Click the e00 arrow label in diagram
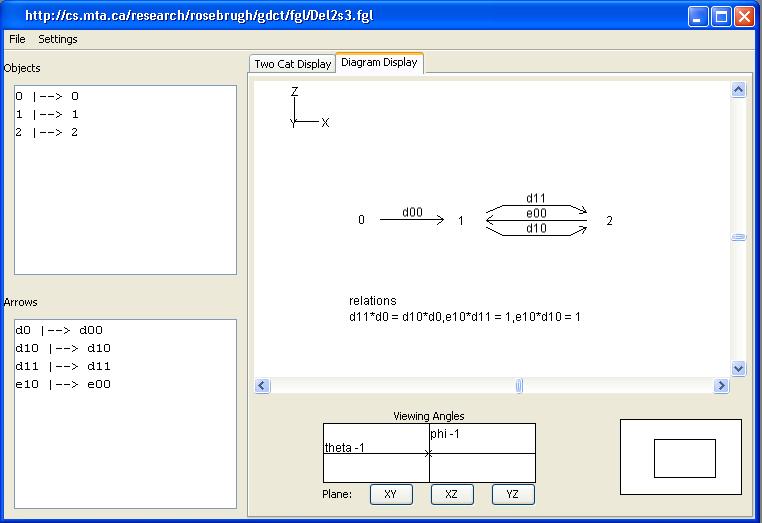The image size is (762, 523). pos(537,213)
